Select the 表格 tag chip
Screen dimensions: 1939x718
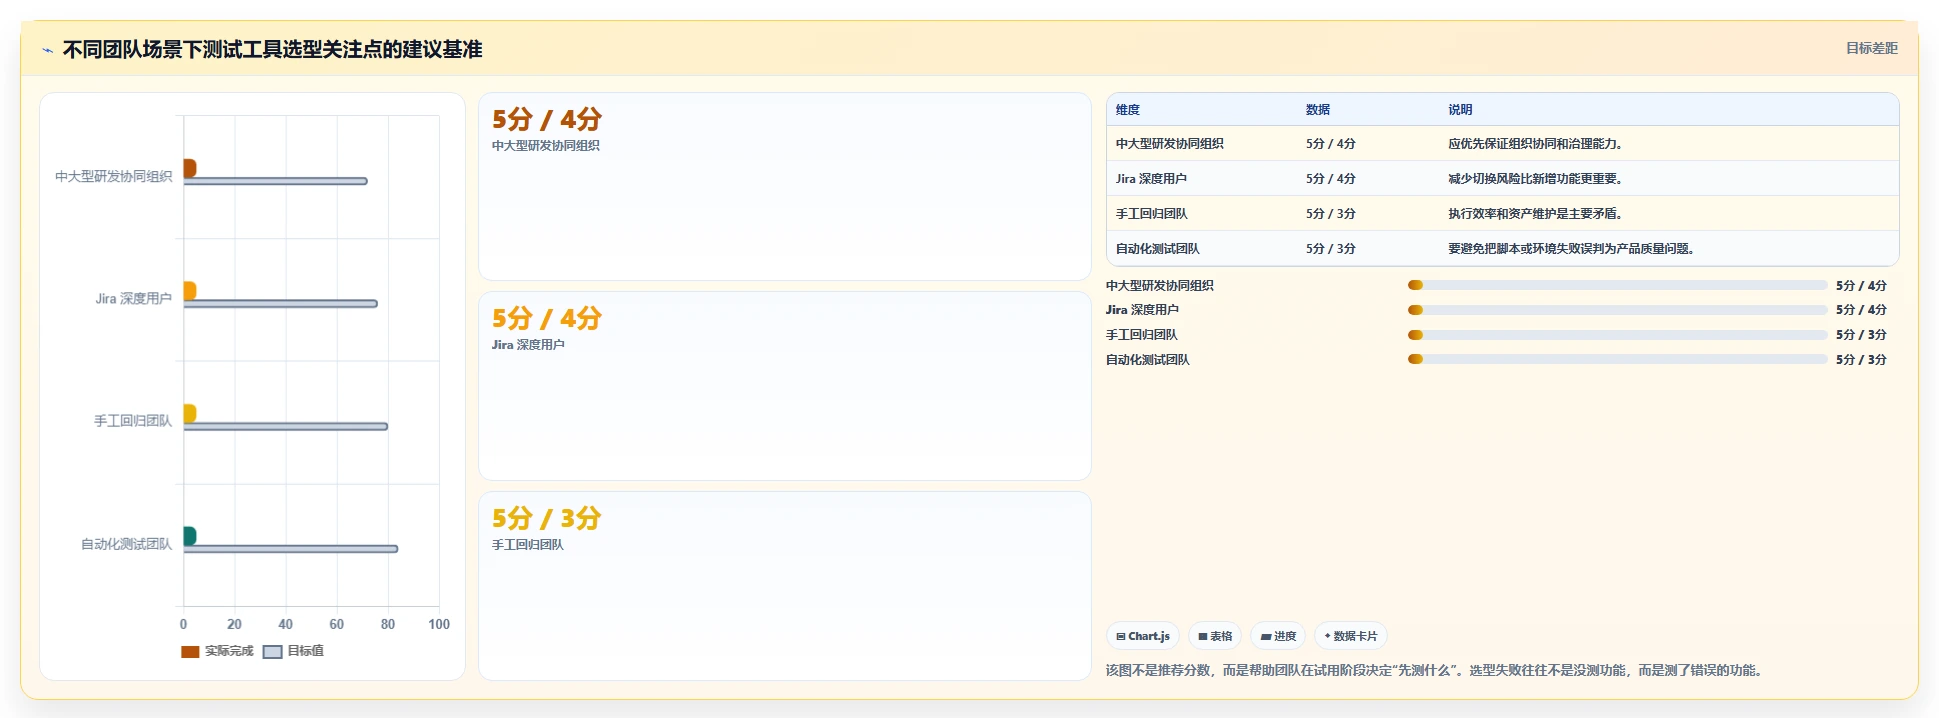[1215, 636]
